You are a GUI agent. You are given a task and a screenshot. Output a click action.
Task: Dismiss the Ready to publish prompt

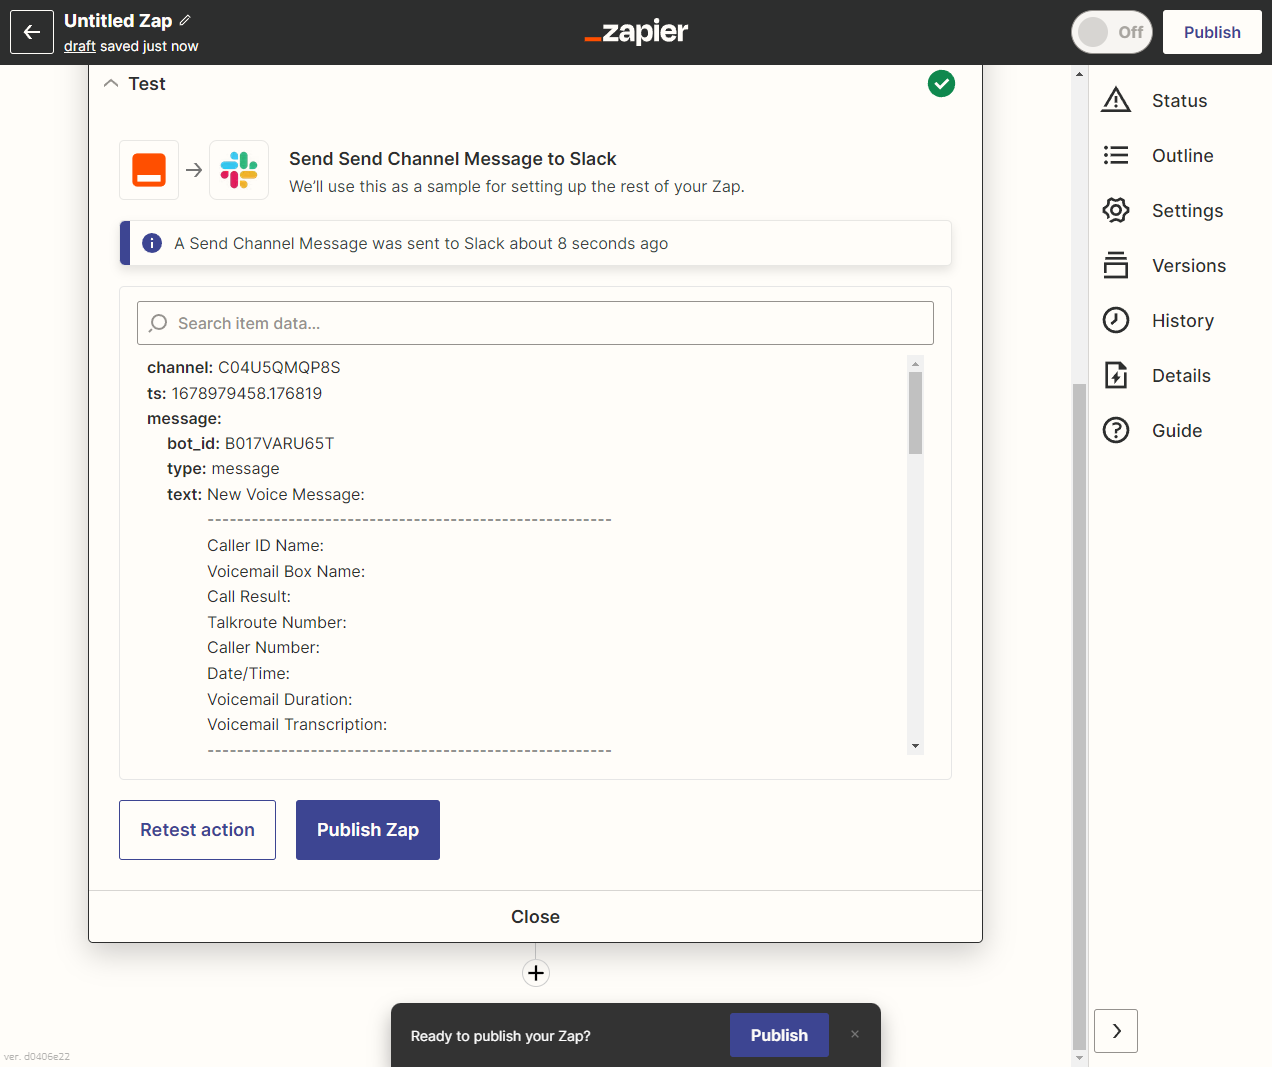point(855,1034)
